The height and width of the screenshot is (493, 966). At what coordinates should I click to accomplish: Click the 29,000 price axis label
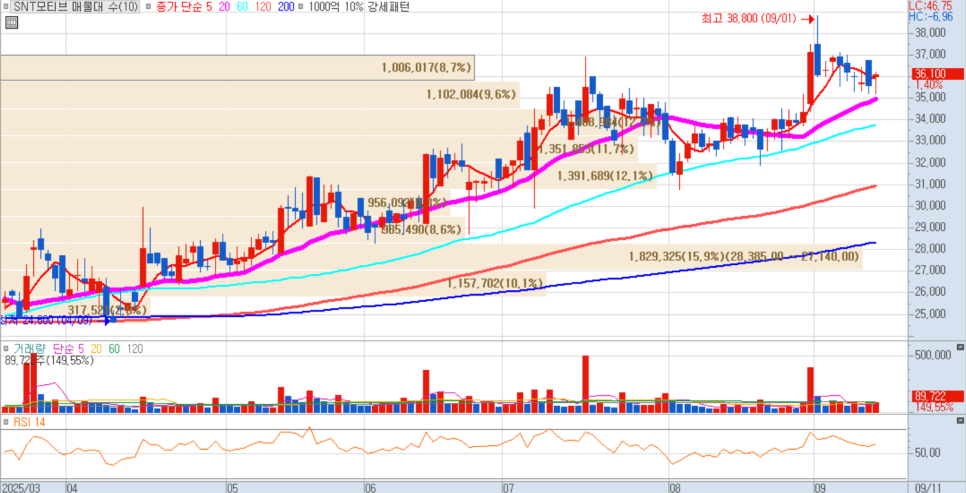pos(930,227)
